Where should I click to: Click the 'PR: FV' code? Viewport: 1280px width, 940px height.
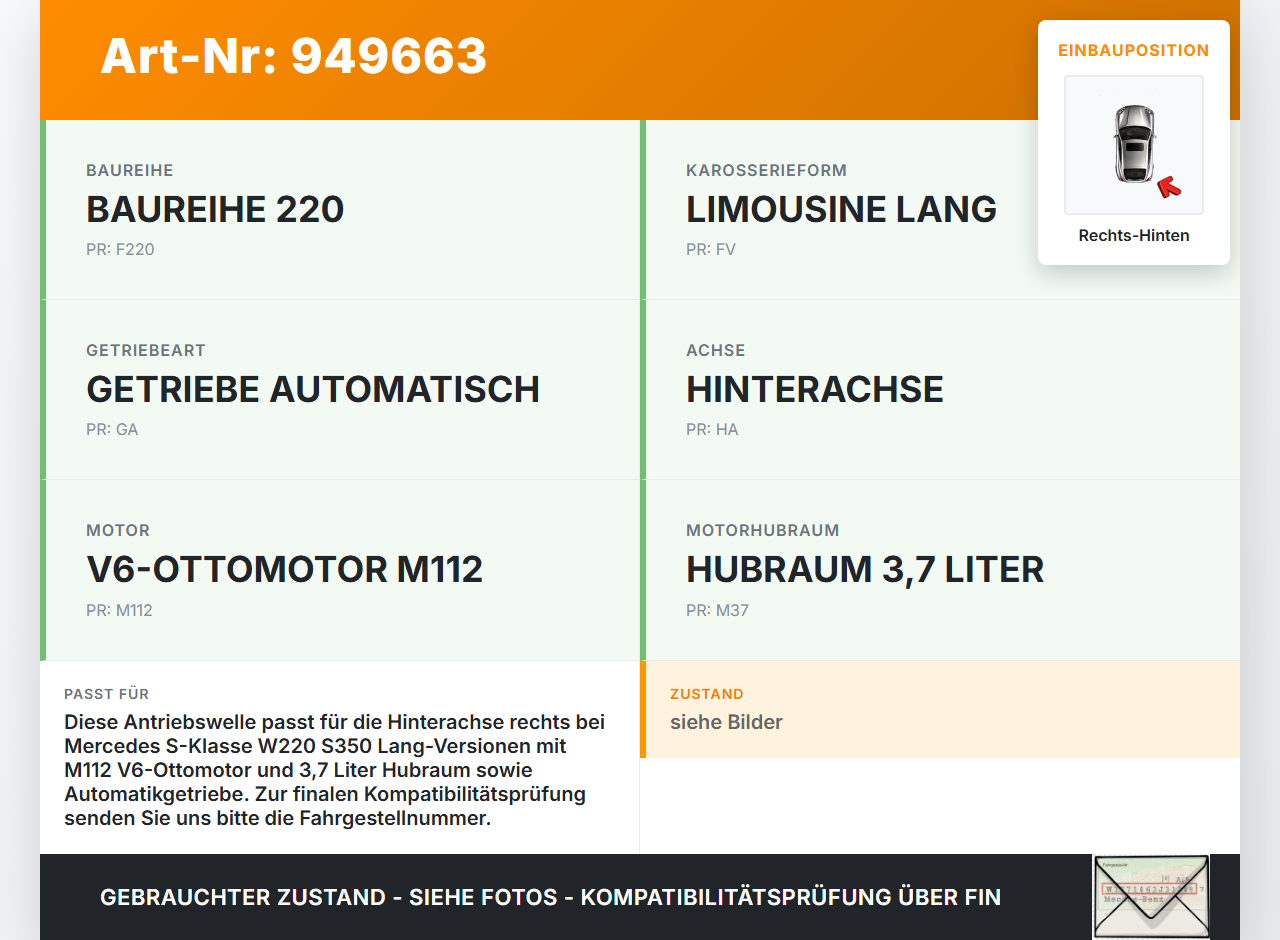coord(711,250)
